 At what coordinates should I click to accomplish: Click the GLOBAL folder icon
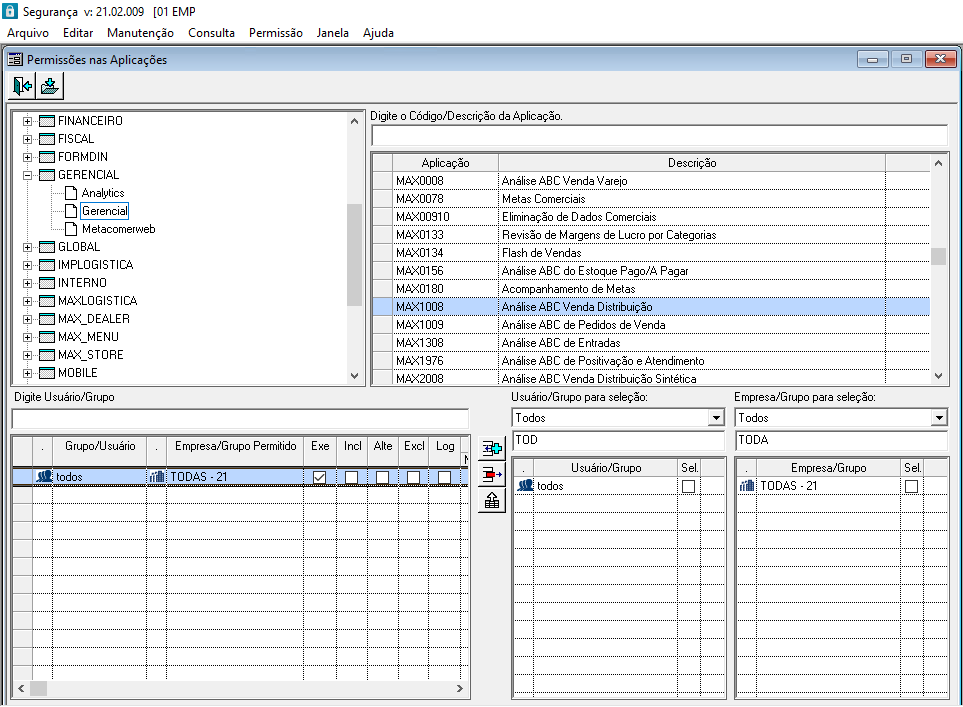click(x=47, y=247)
